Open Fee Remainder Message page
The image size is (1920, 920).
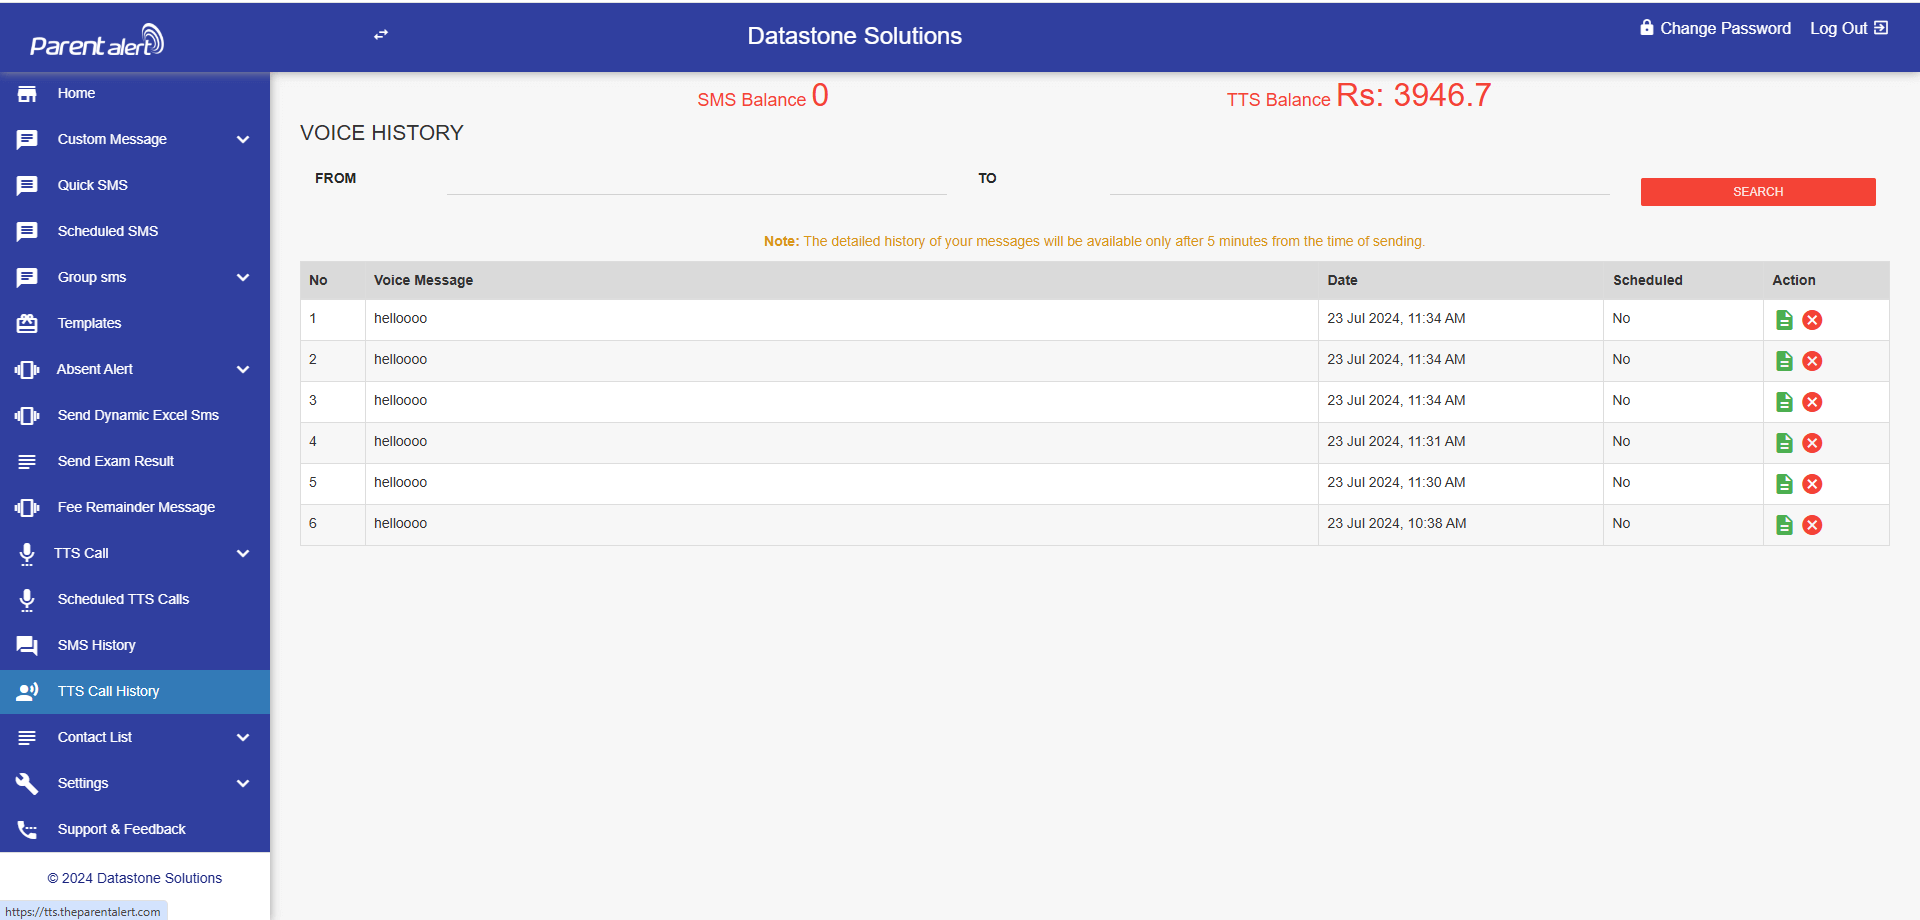coord(135,508)
